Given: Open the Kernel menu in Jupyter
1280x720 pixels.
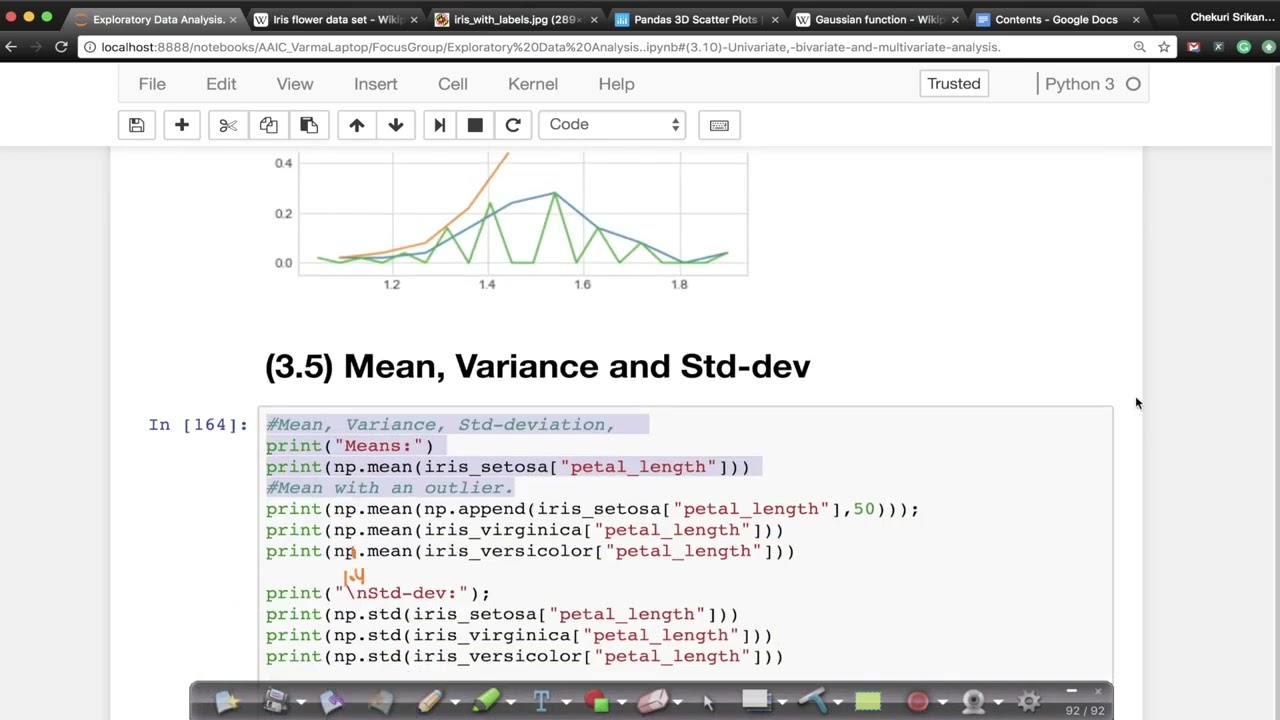Looking at the screenshot, I should (533, 84).
